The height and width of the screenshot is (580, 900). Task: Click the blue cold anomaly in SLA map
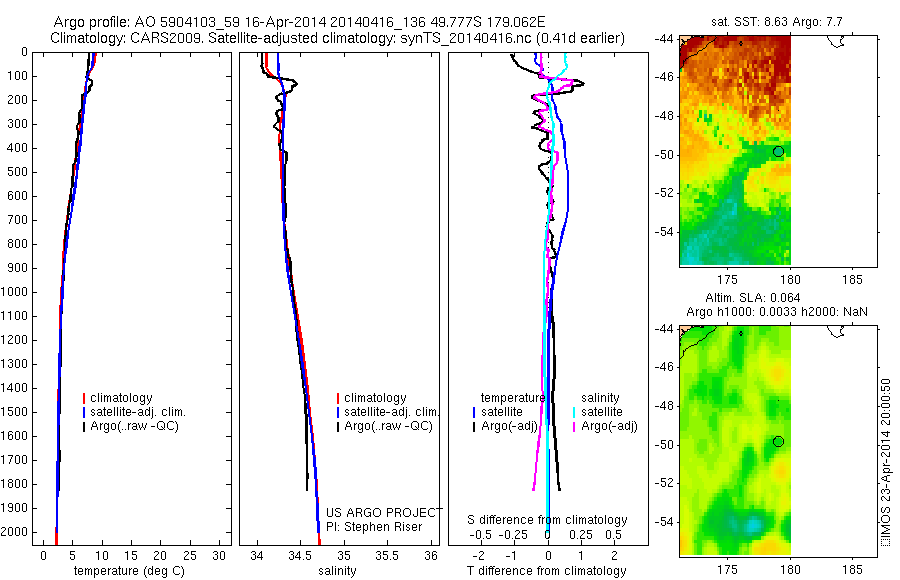[751, 524]
